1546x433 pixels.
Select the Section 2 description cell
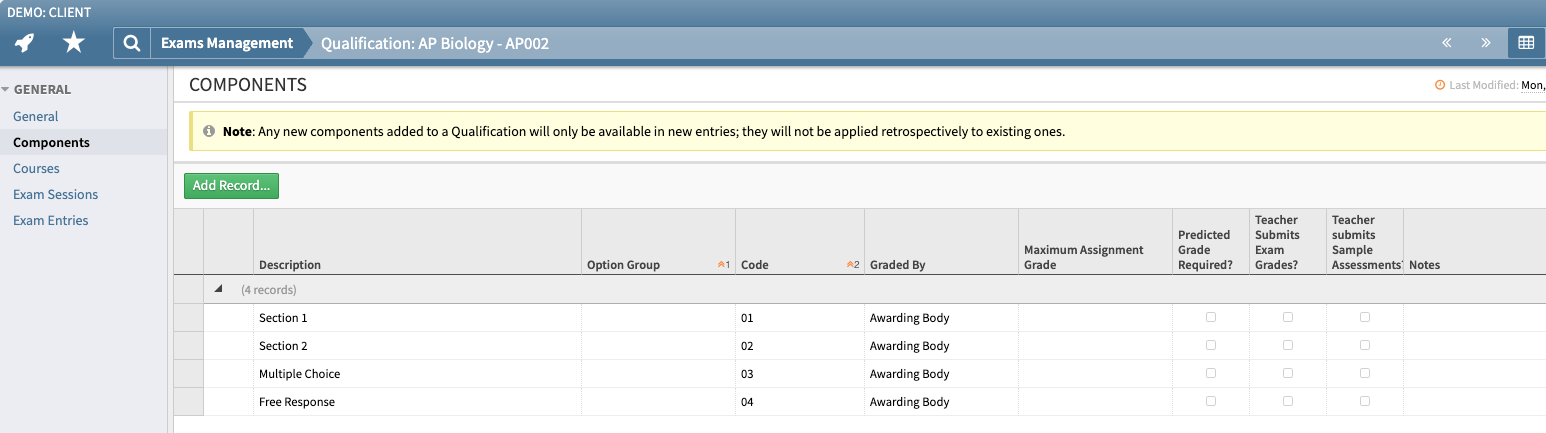coord(417,346)
